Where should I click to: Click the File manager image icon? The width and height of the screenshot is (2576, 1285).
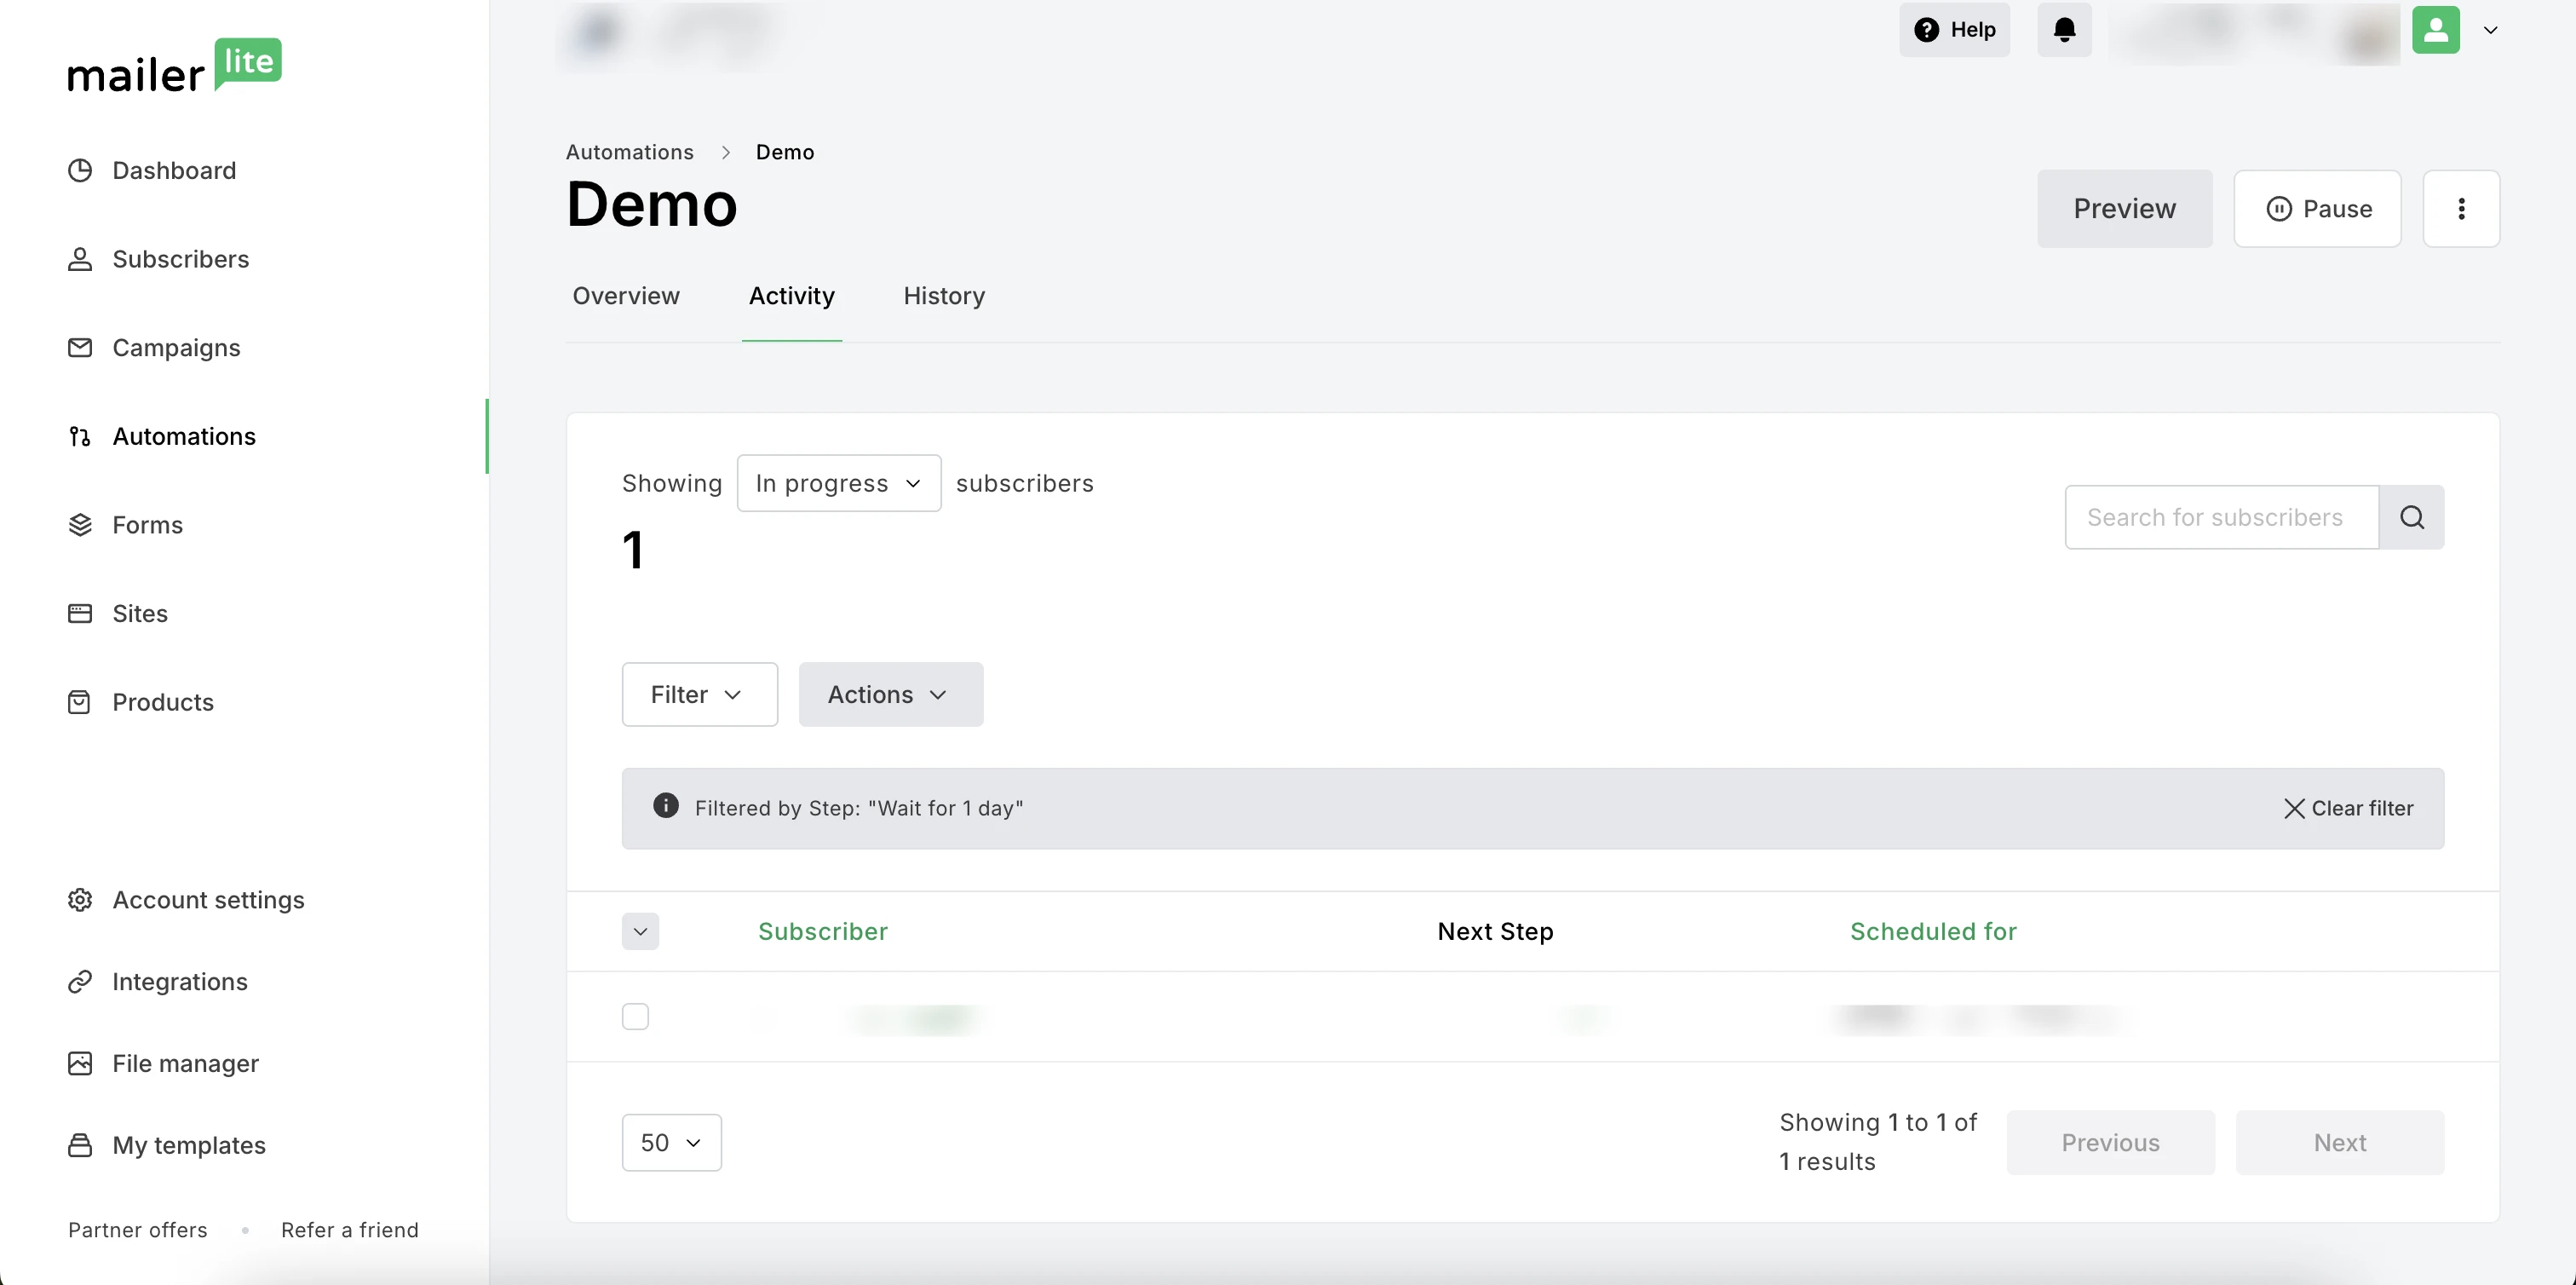[80, 1063]
